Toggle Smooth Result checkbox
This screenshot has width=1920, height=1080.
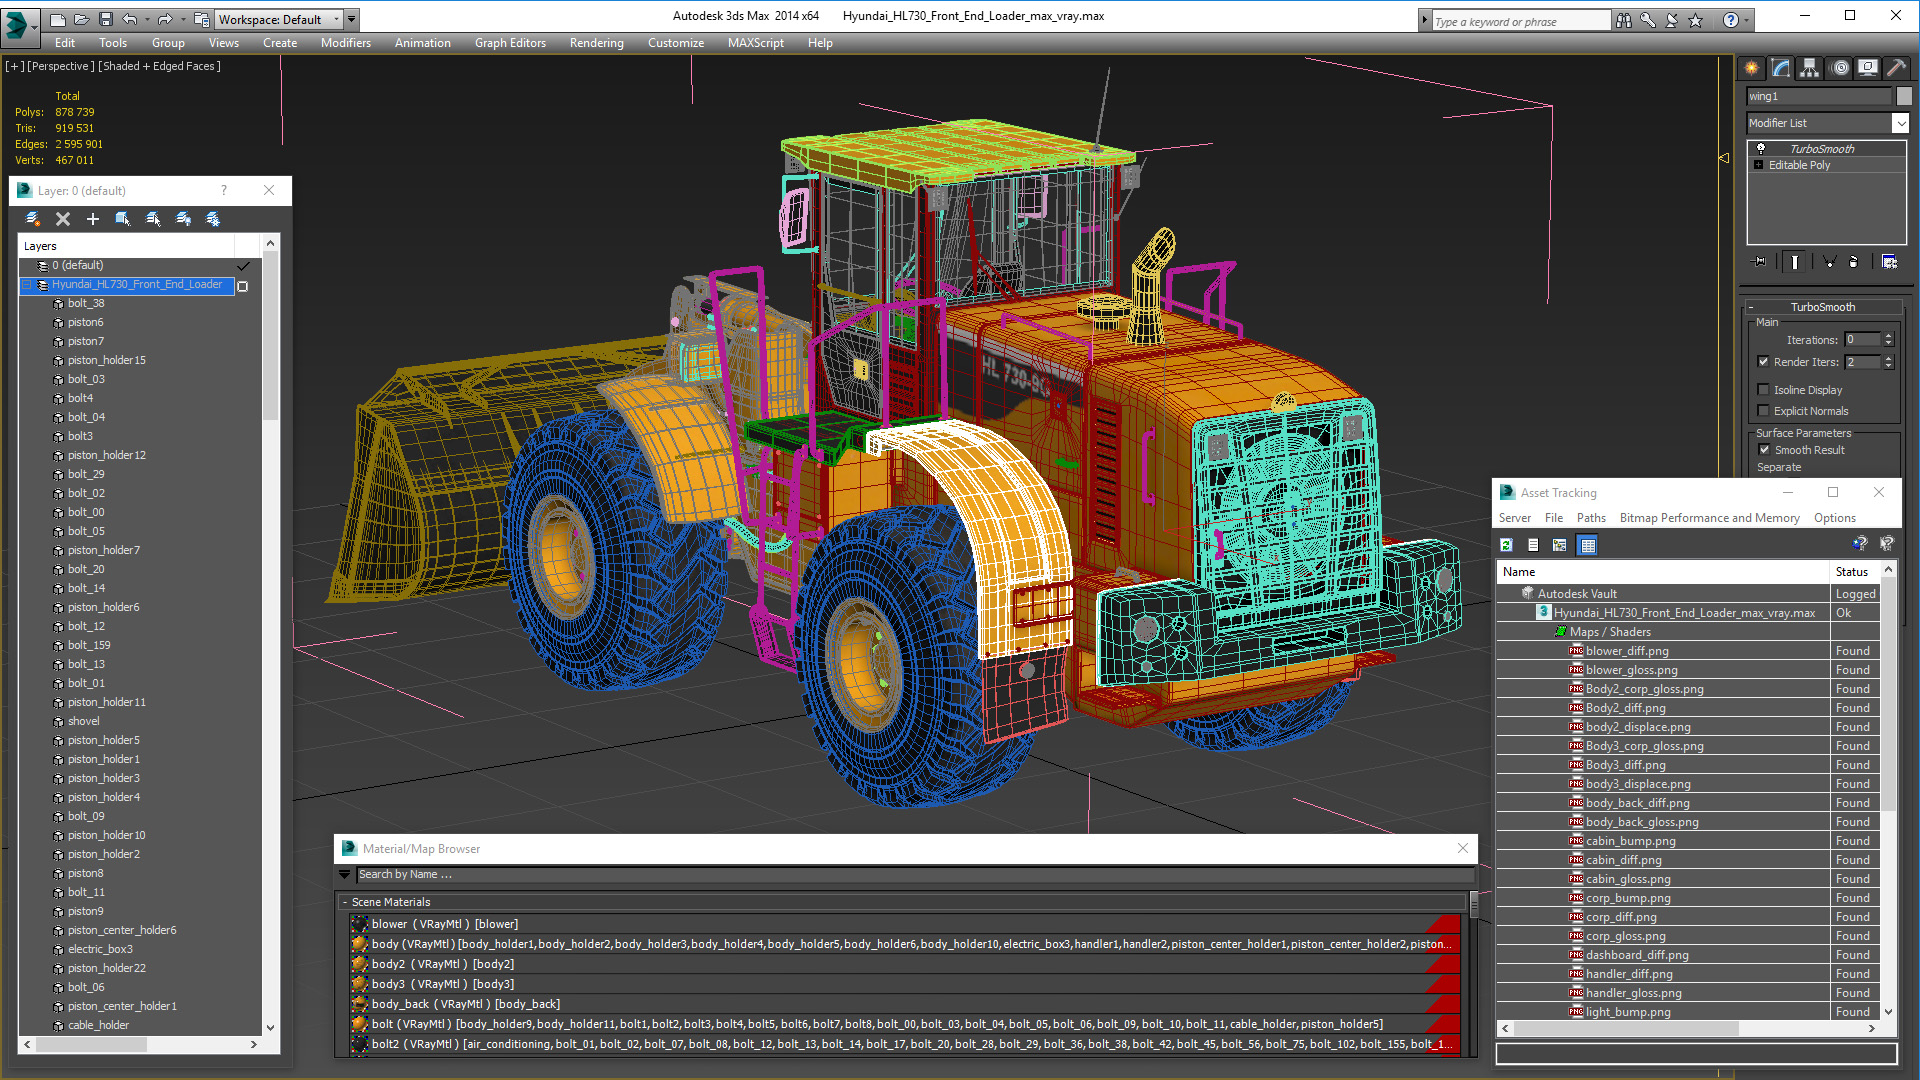click(x=1764, y=450)
